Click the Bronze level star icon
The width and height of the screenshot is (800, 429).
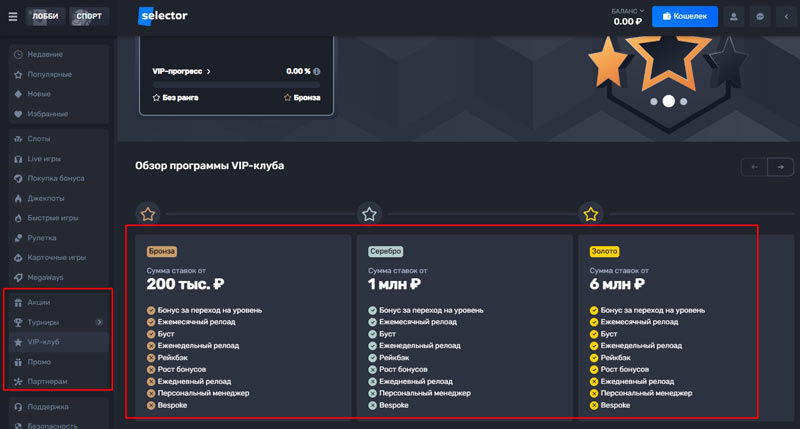click(x=148, y=213)
